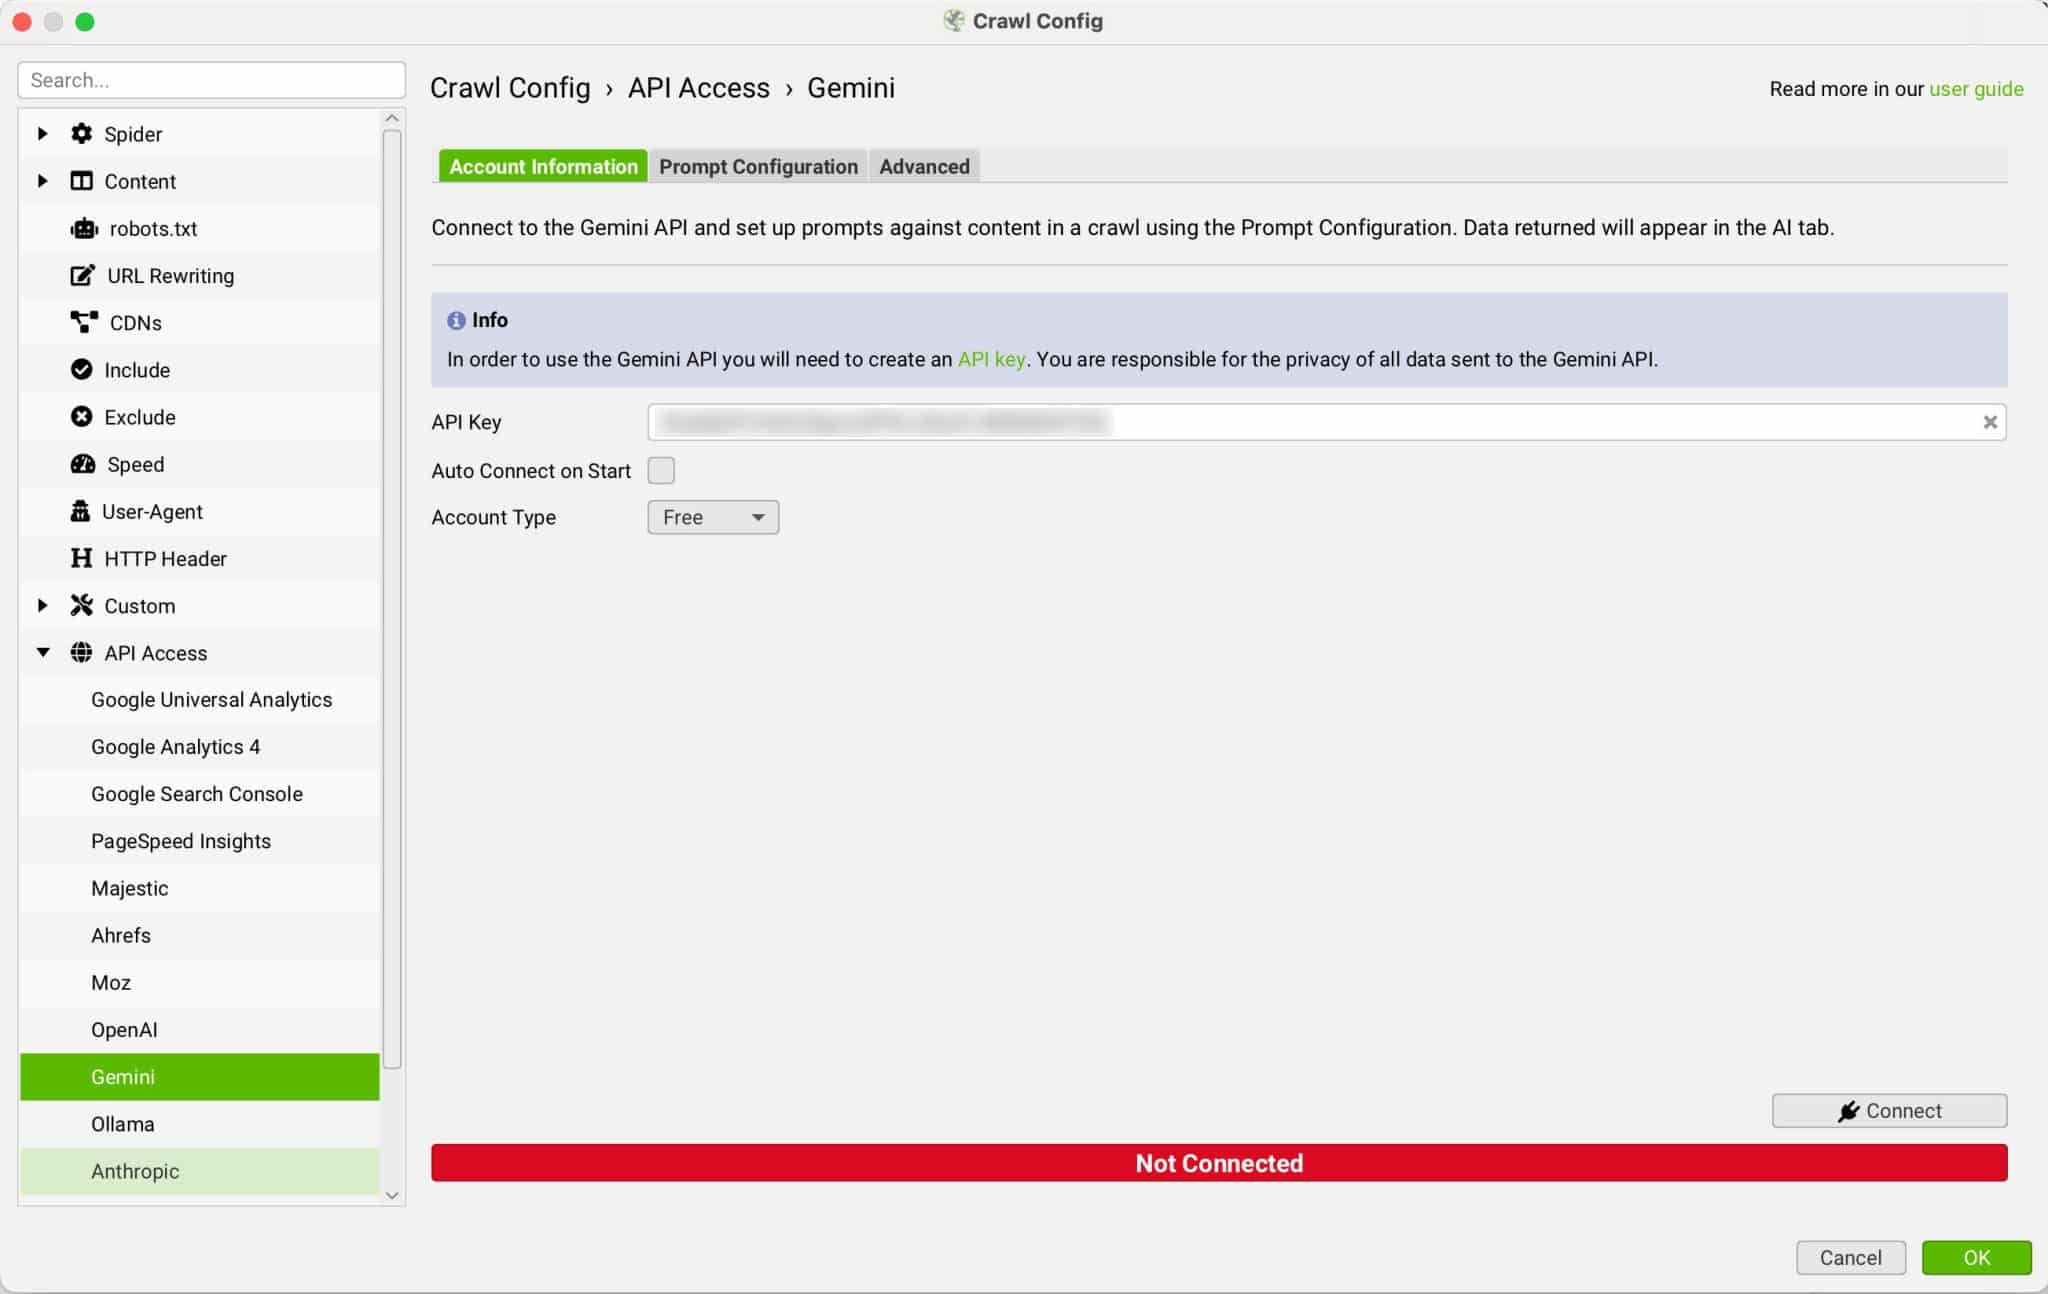Clear the API Key field

tap(1991, 421)
